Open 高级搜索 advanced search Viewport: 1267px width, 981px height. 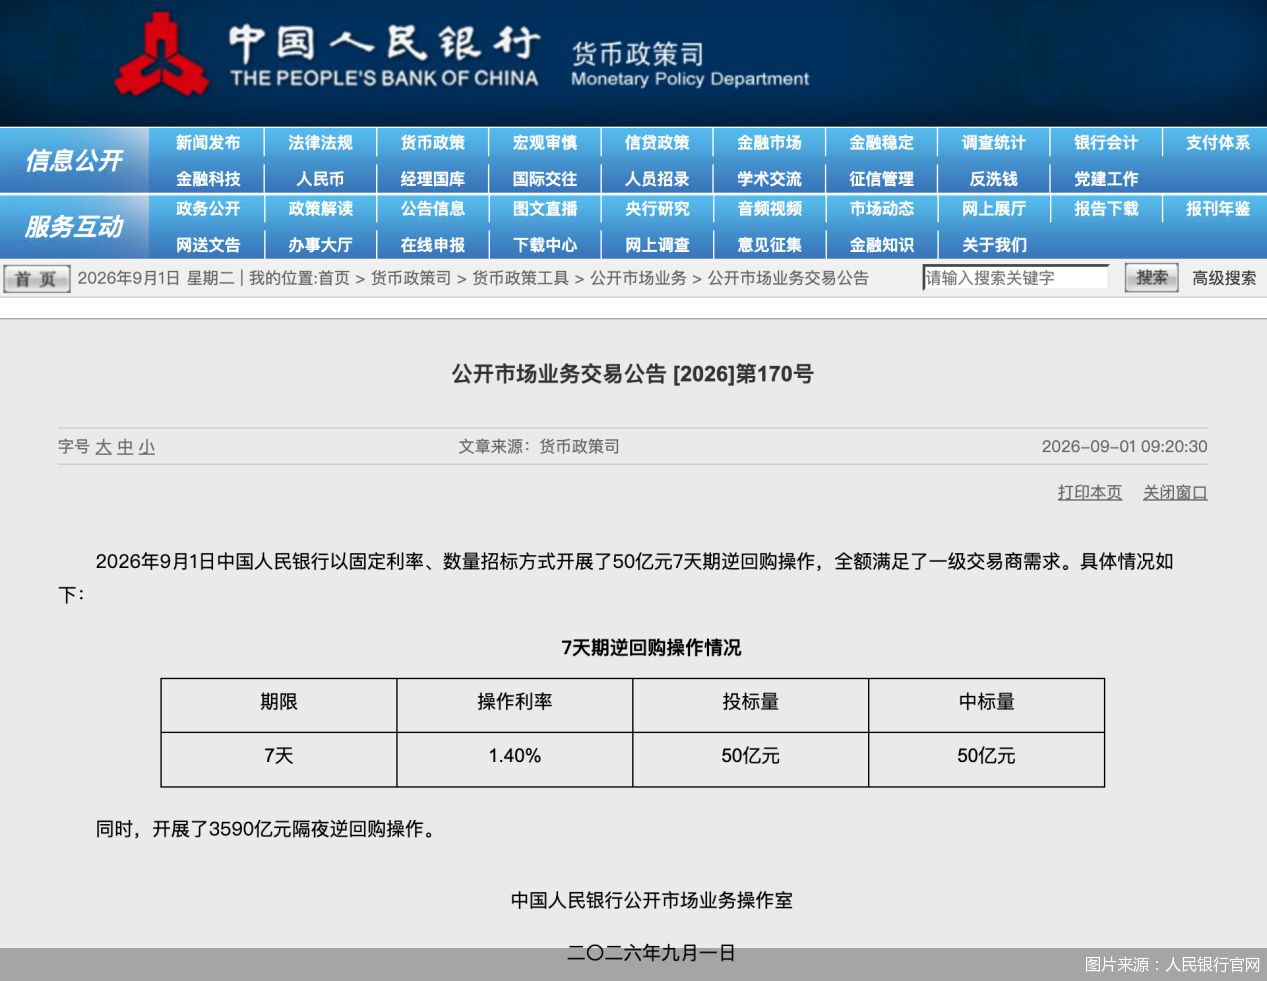[x=1224, y=279]
